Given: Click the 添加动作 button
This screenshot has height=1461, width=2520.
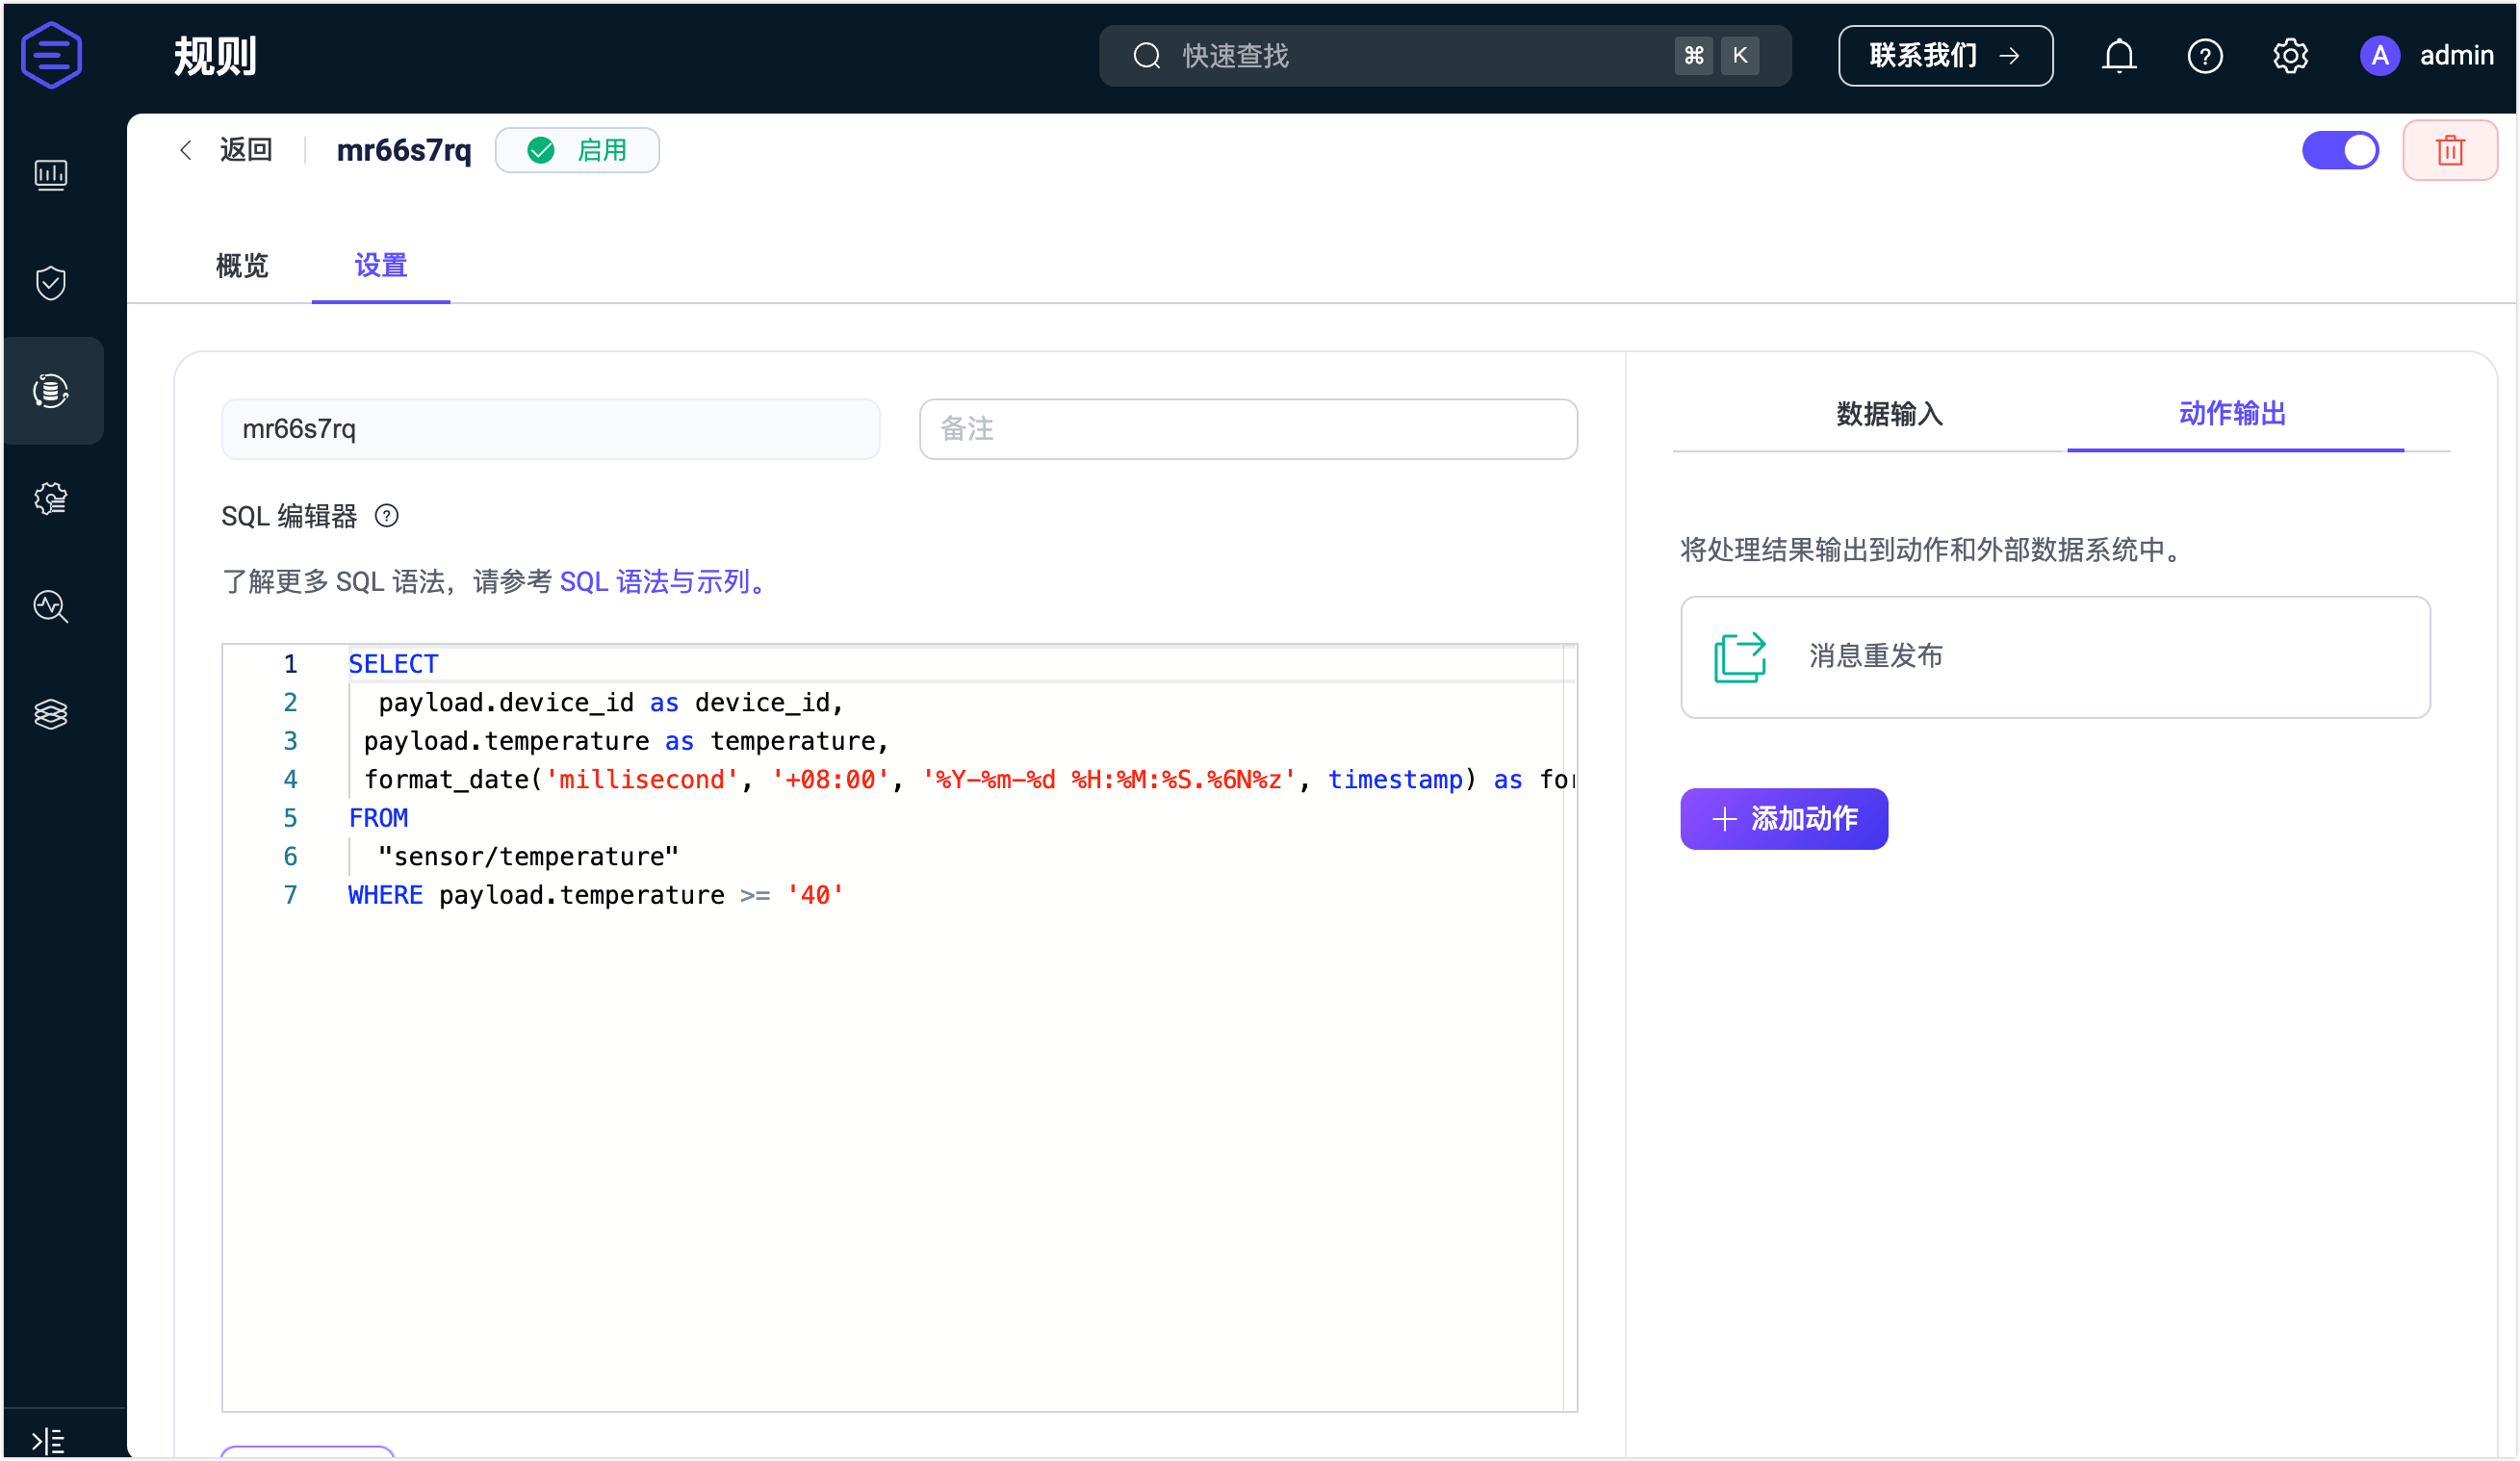Looking at the screenshot, I should click(x=1783, y=819).
